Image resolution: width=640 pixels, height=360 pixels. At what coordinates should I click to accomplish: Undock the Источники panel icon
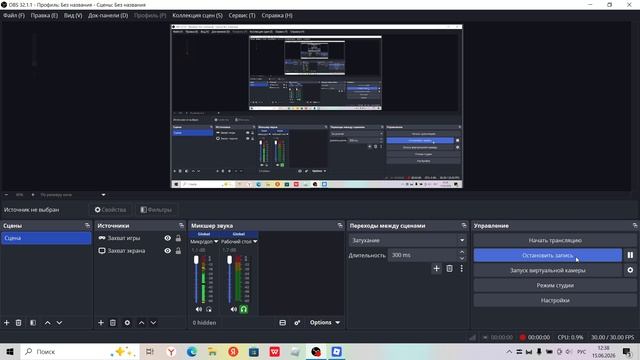tap(181, 225)
